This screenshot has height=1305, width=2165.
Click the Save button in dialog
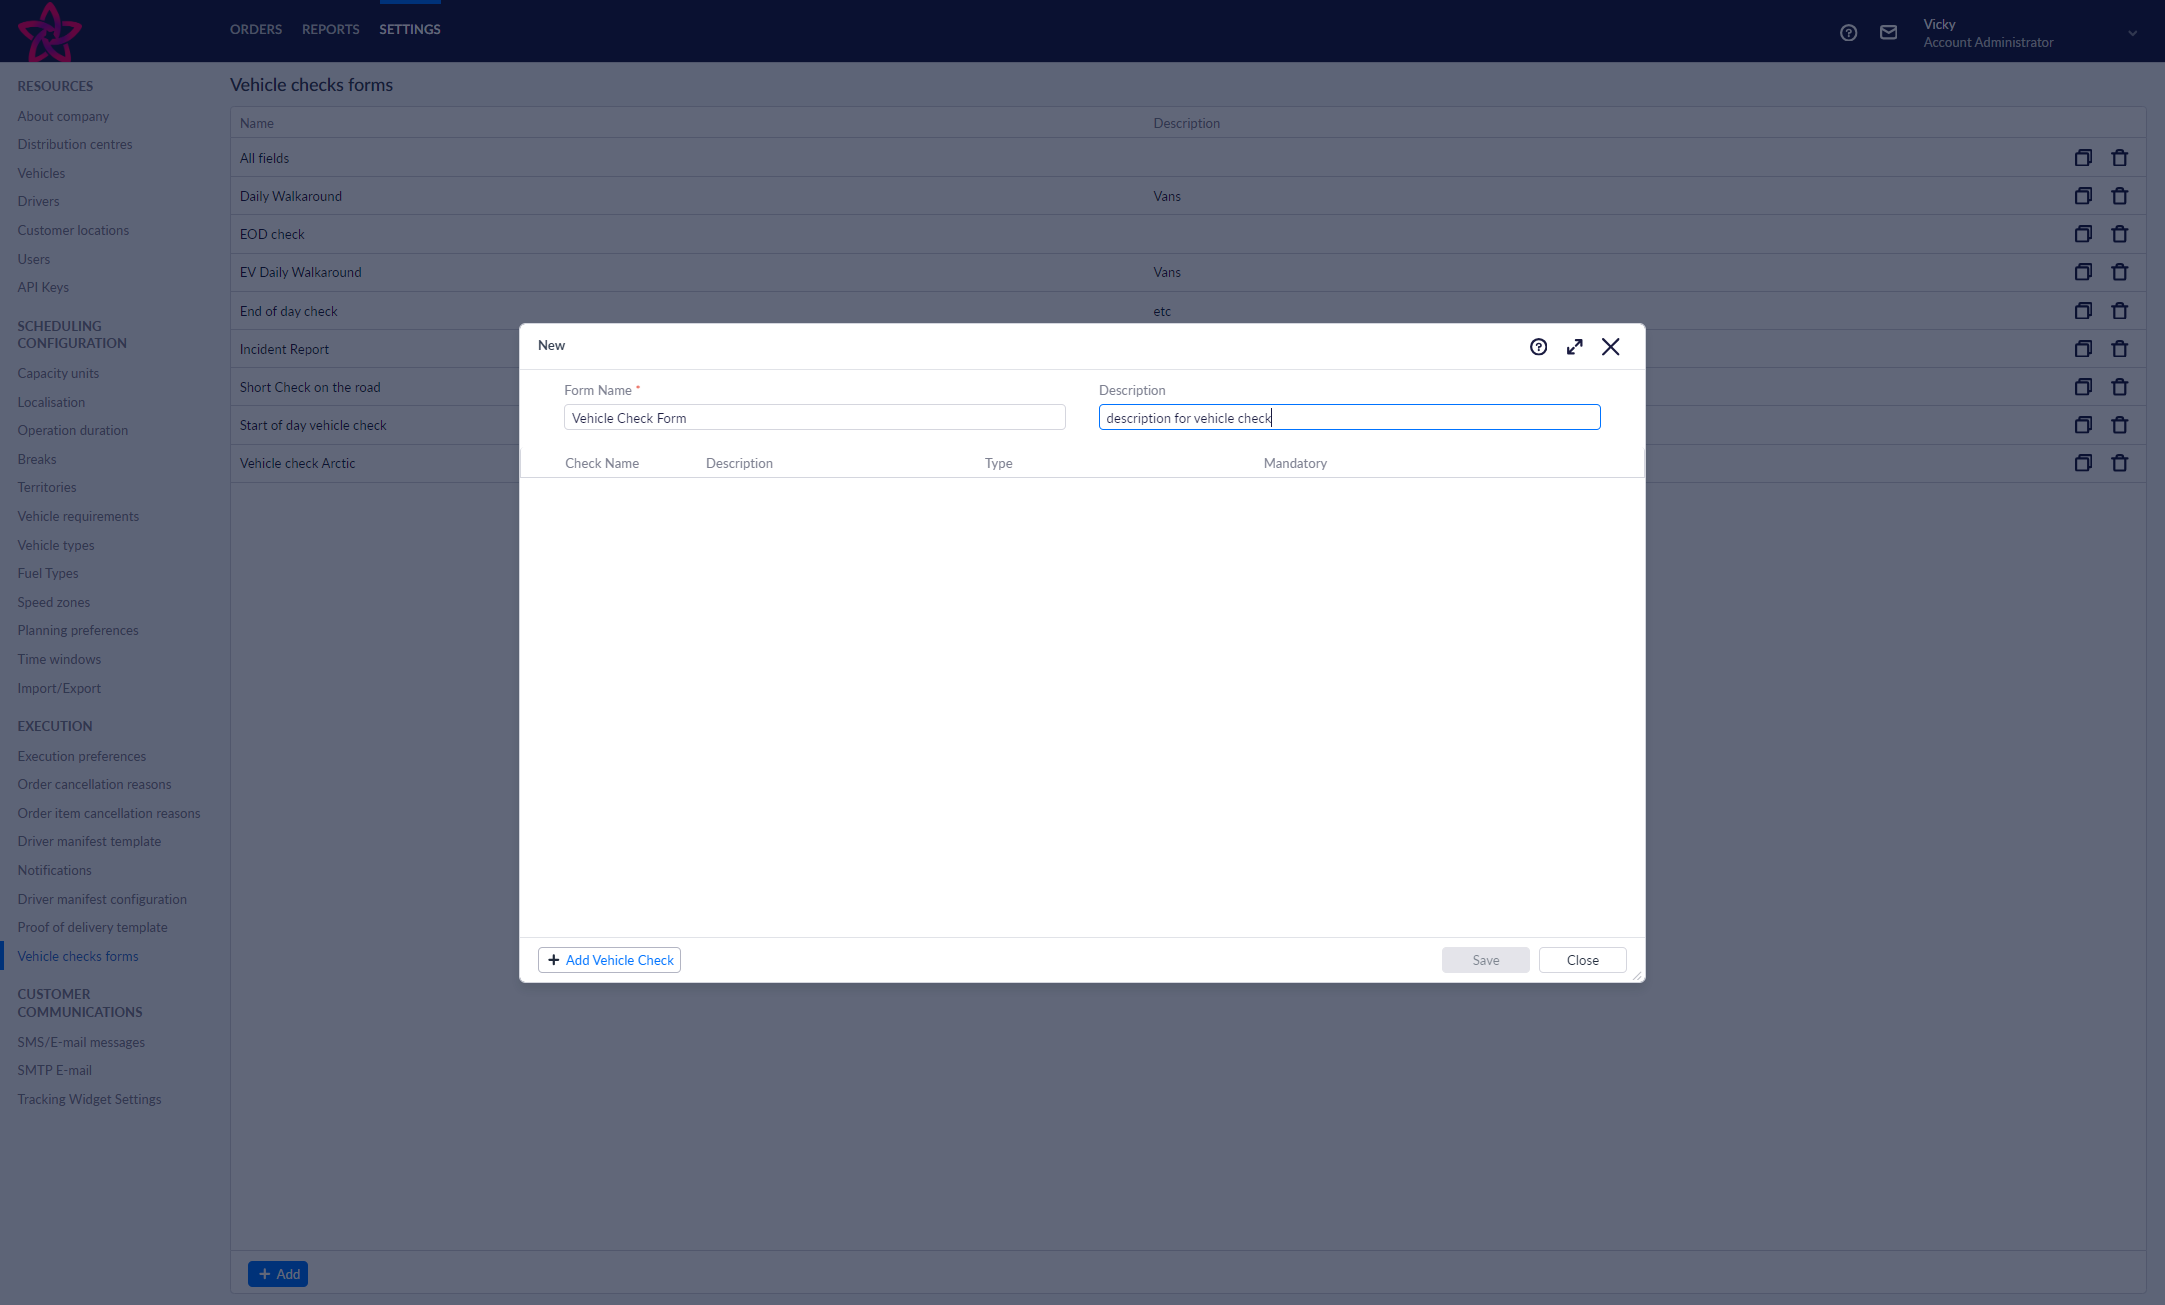click(1485, 960)
